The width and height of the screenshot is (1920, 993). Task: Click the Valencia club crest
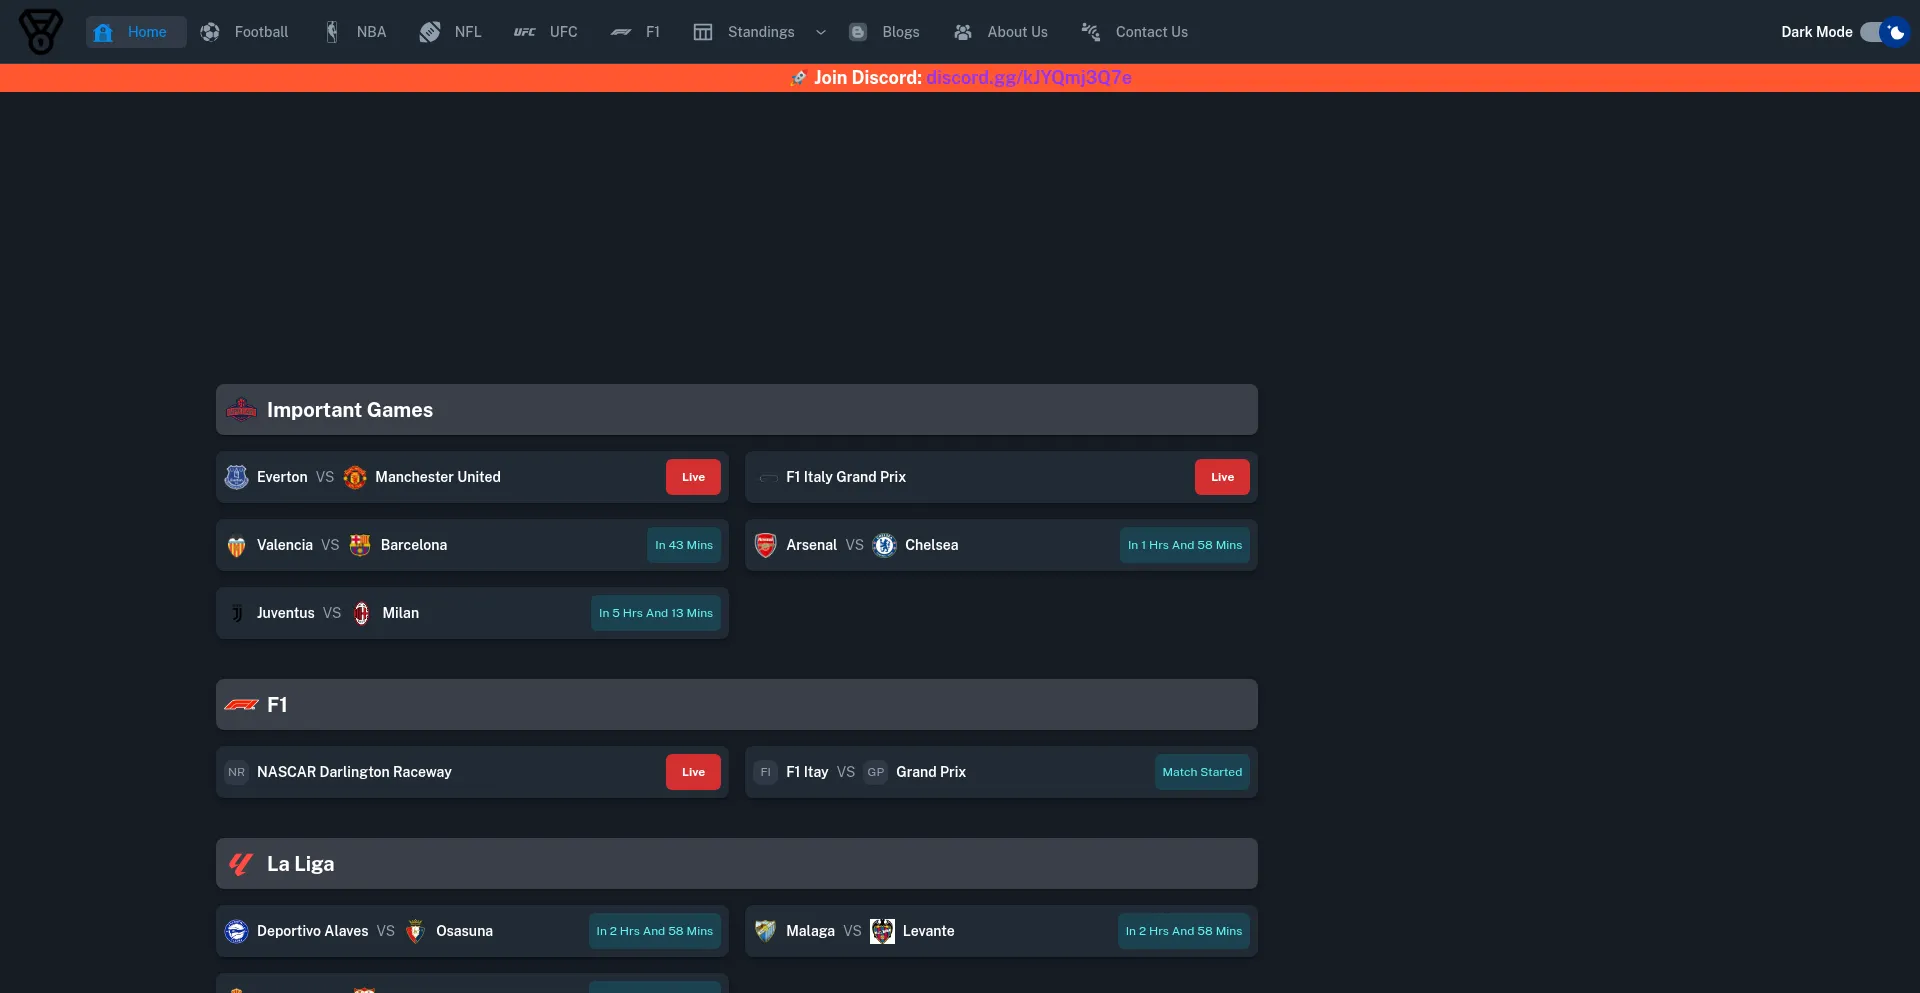click(x=237, y=545)
